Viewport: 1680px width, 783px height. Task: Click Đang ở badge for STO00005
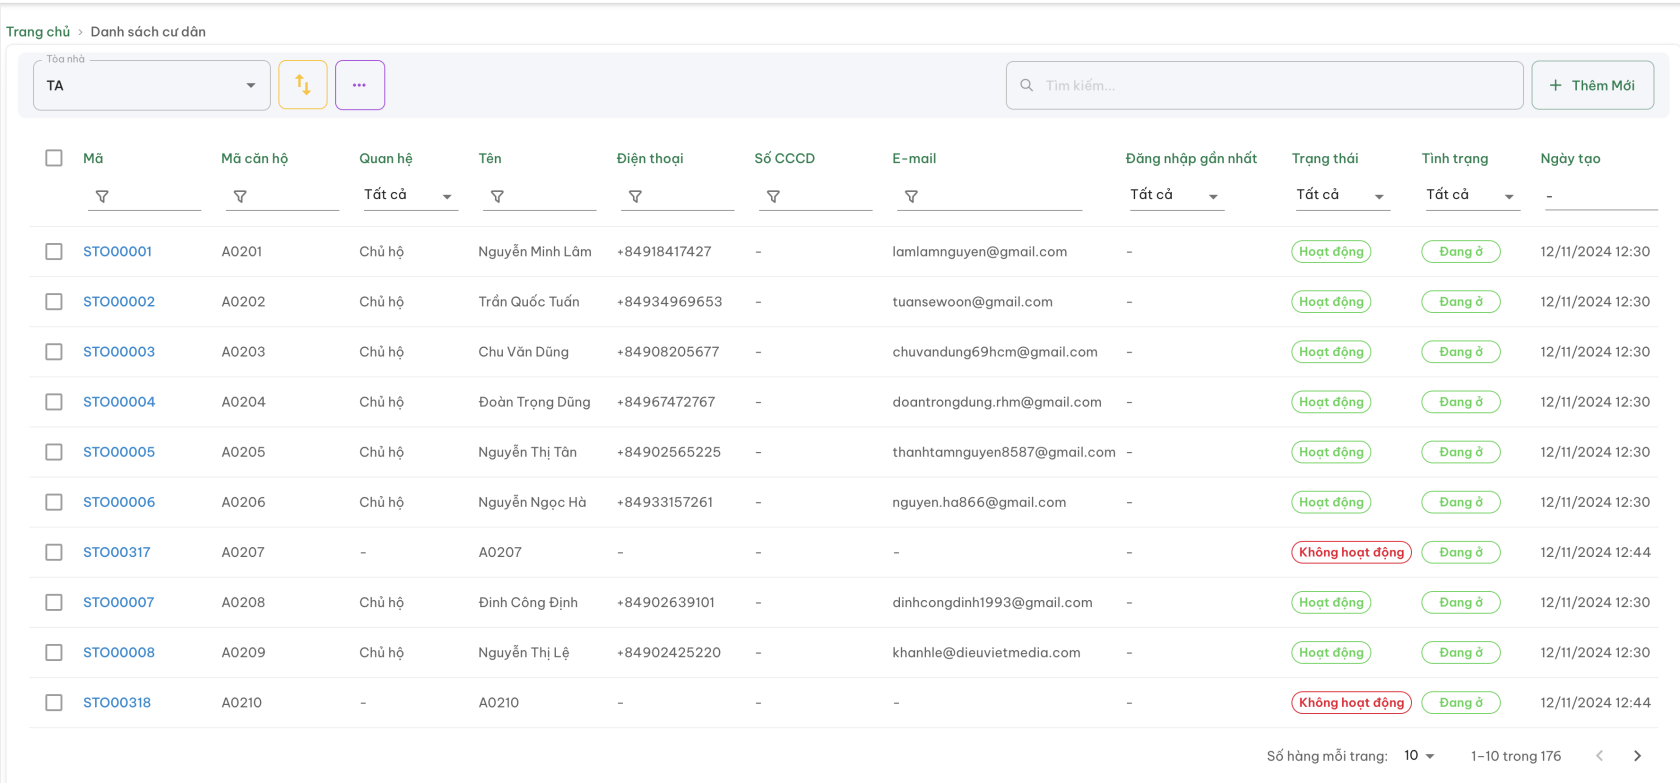click(x=1461, y=452)
